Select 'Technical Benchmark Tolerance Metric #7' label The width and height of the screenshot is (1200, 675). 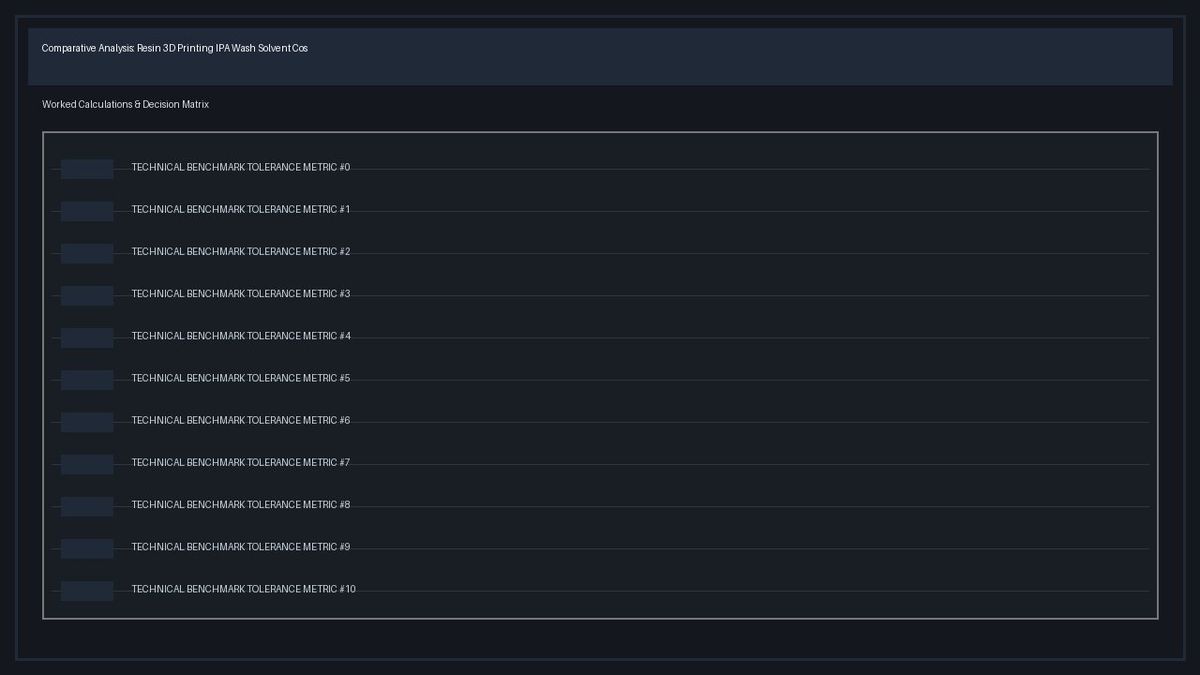(x=241, y=462)
